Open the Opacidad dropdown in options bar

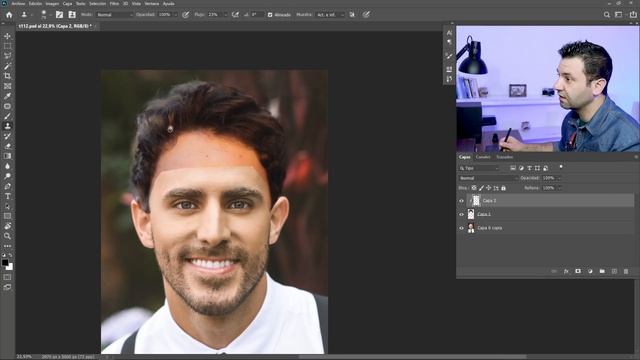(176, 15)
